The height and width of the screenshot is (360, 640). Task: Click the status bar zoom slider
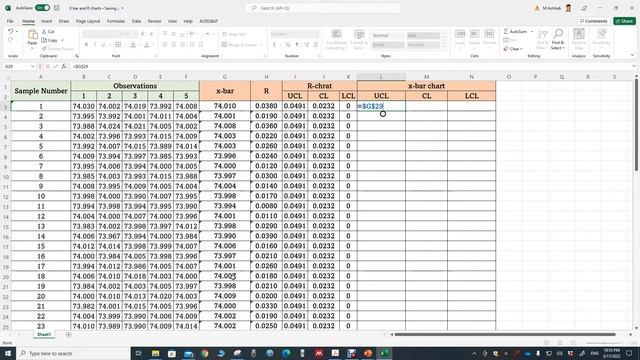(604, 343)
